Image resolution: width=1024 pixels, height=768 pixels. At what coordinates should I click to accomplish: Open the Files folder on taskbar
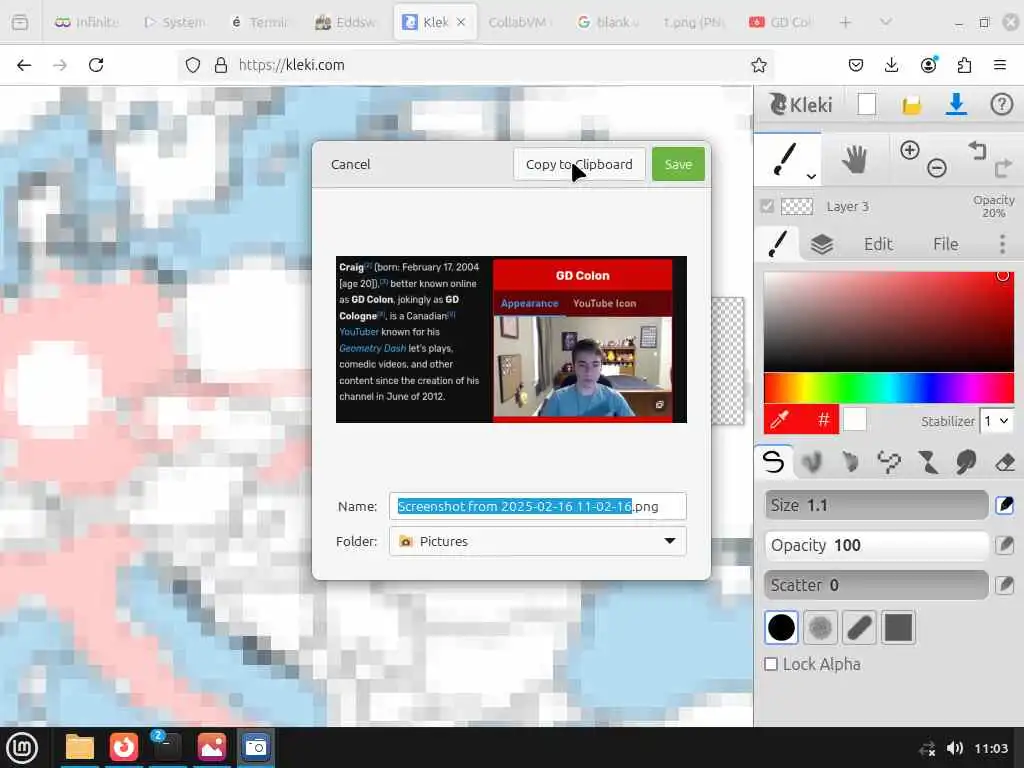click(x=80, y=747)
